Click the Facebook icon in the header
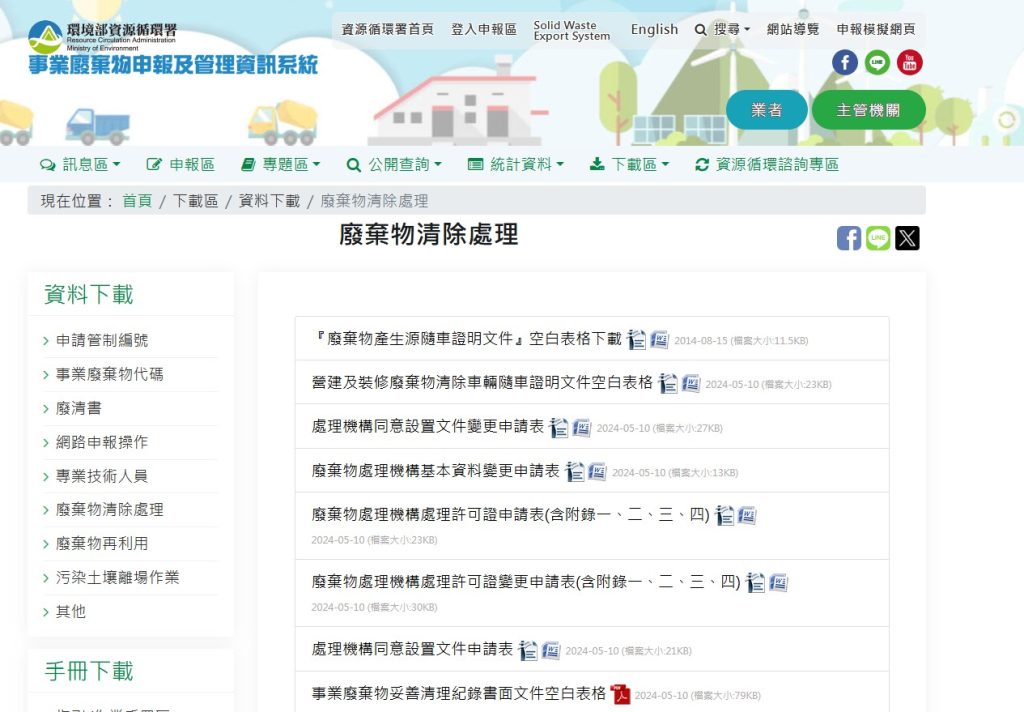Screen dimensions: 1024x712 [x=844, y=62]
